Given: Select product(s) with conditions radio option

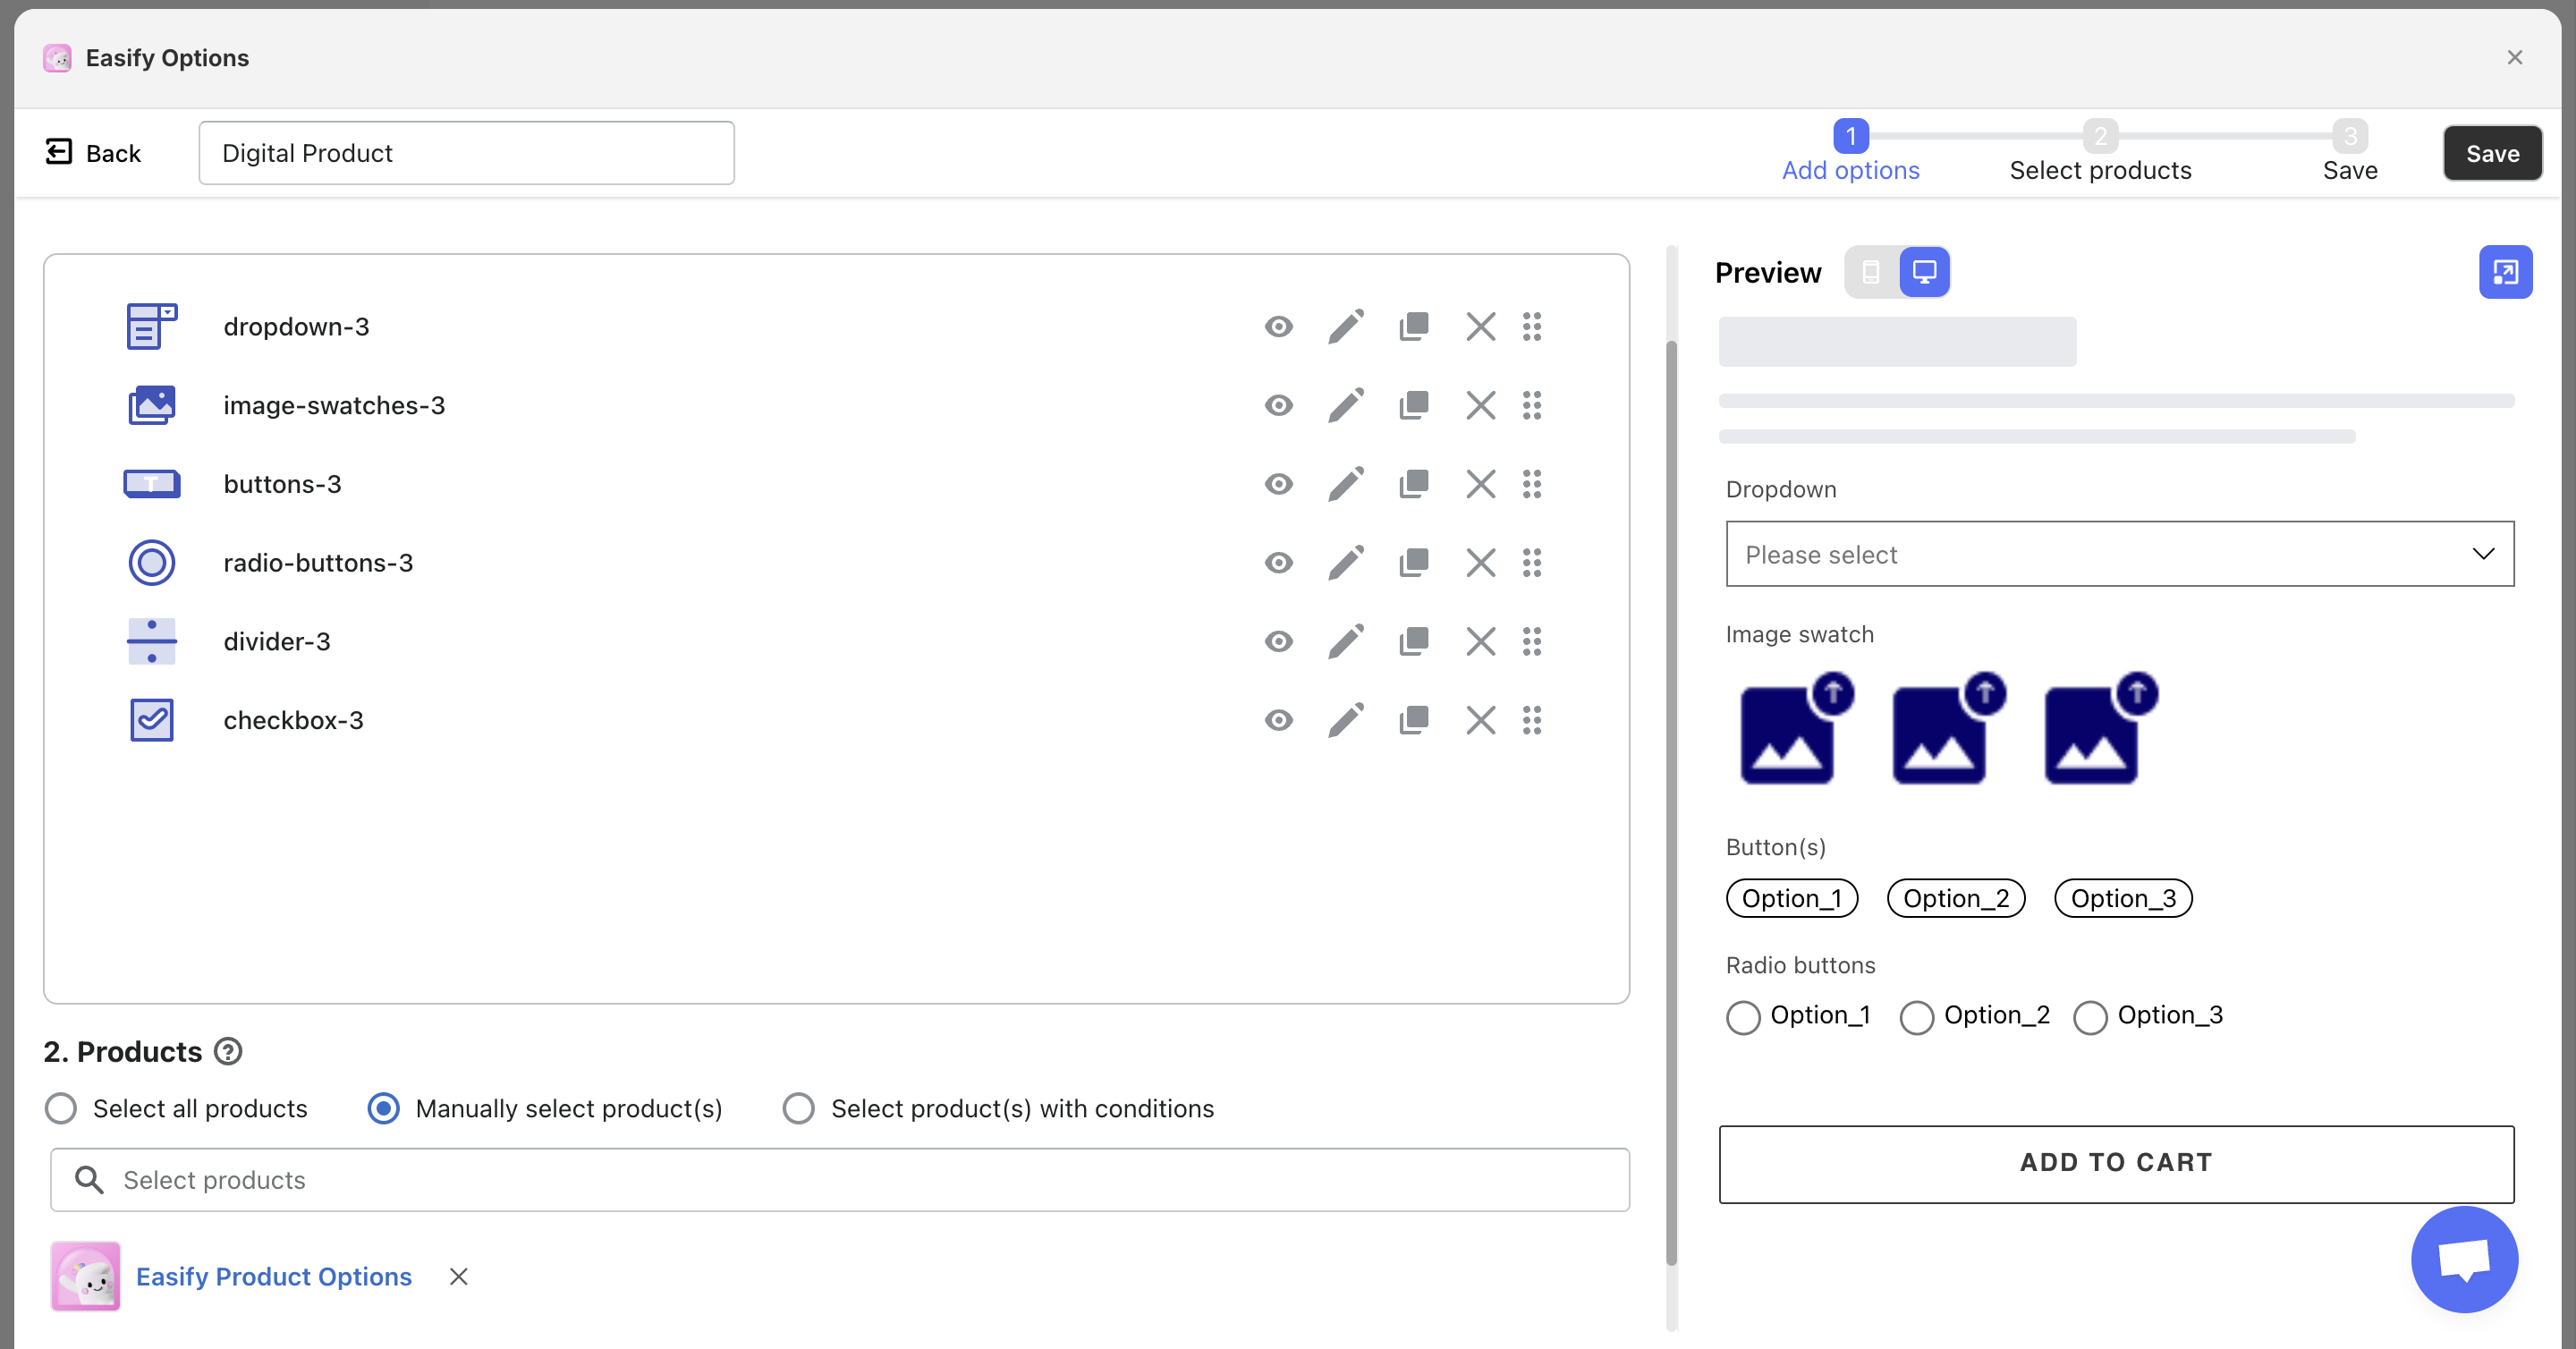Looking at the screenshot, I should pyautogui.click(x=798, y=1108).
